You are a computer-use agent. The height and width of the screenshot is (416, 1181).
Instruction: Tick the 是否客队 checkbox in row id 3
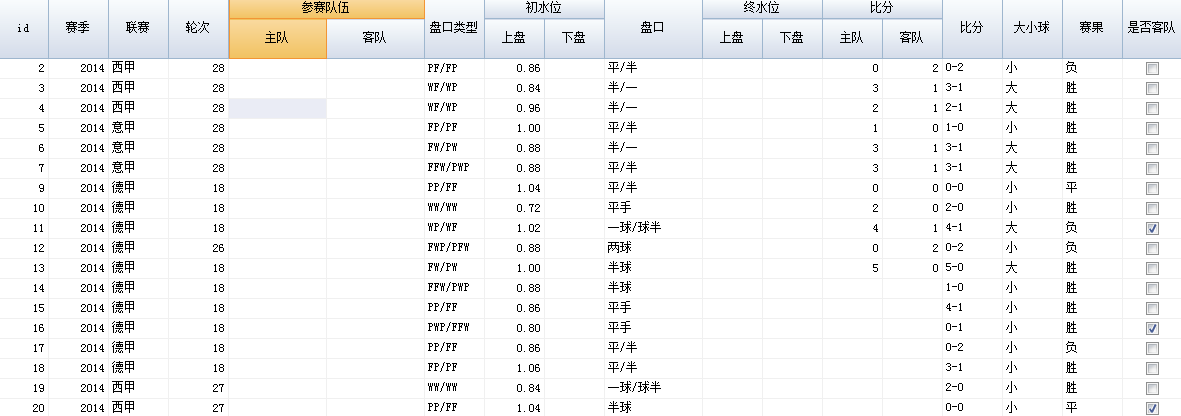click(x=1152, y=89)
